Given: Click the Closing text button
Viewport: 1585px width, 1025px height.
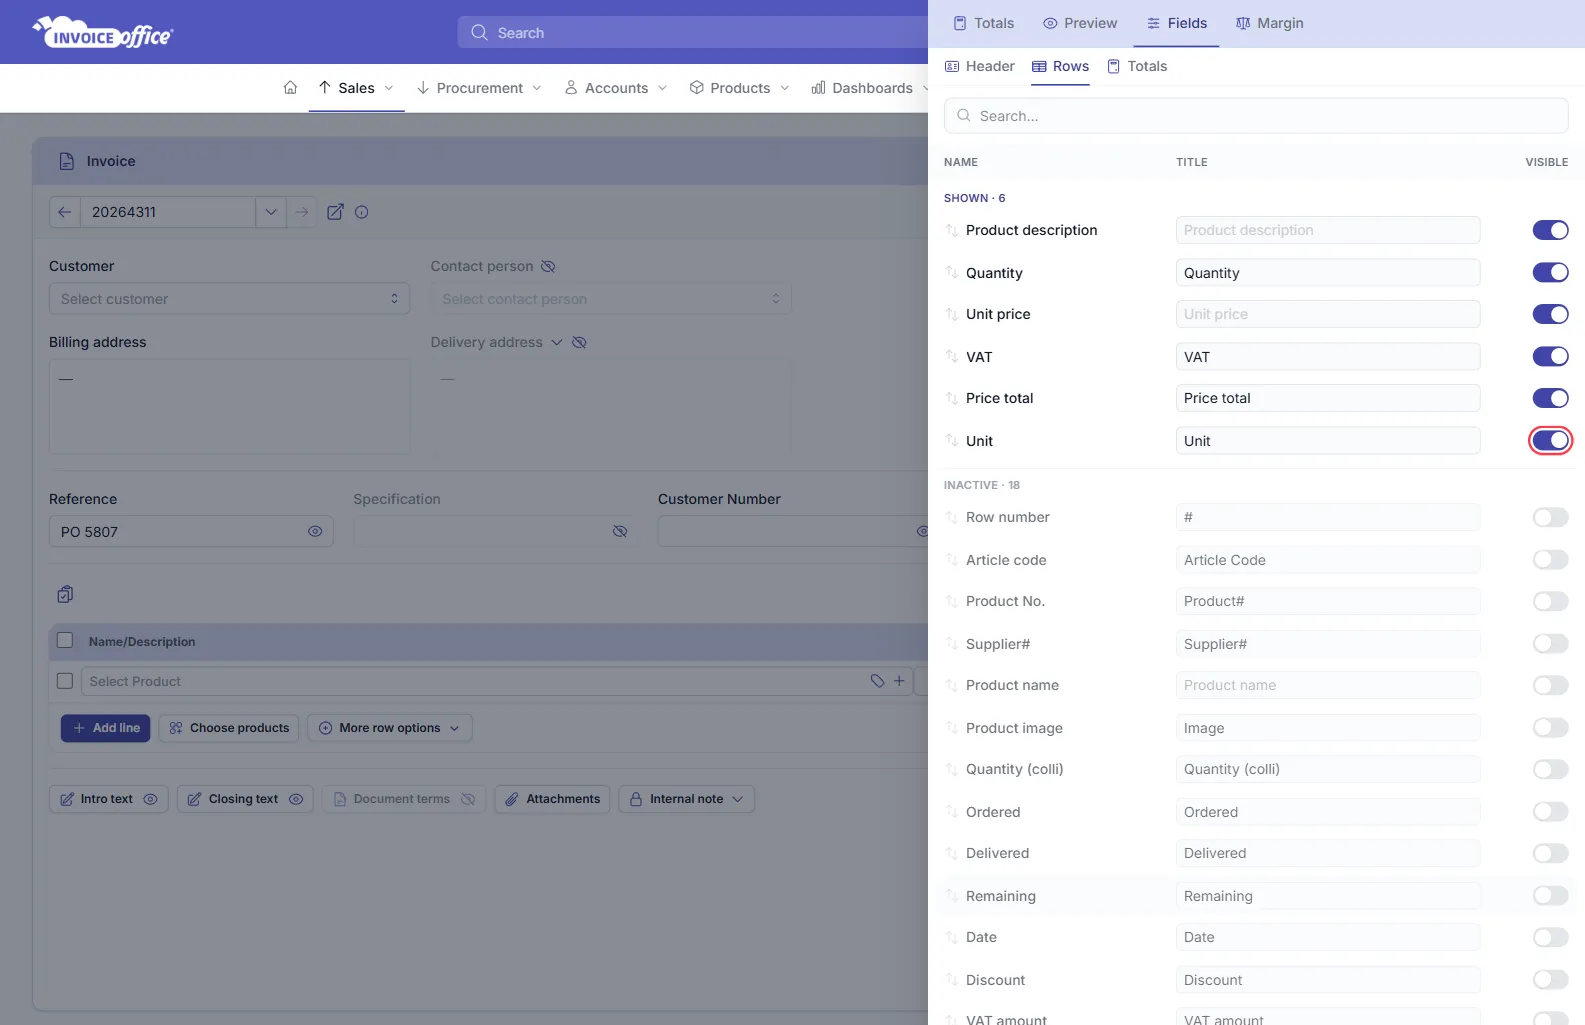Looking at the screenshot, I should point(245,799).
